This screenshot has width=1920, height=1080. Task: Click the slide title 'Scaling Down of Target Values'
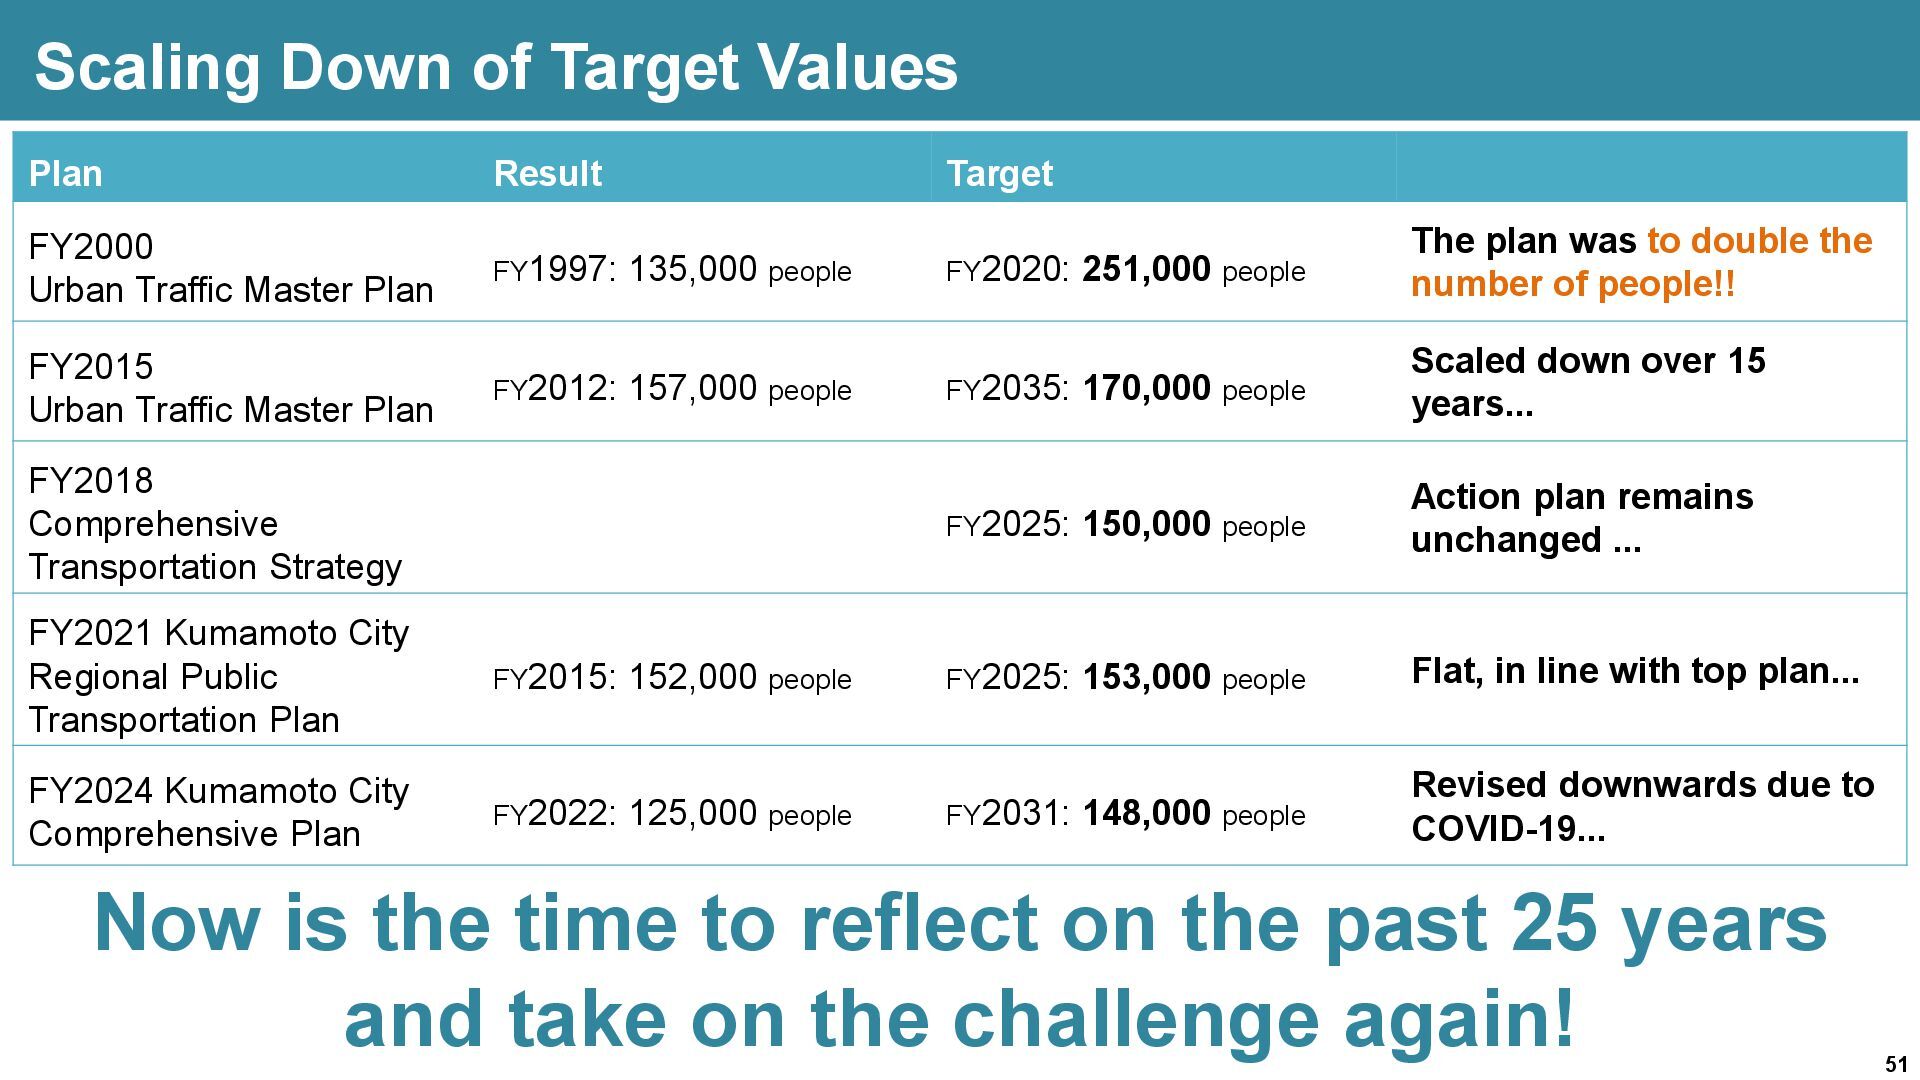click(496, 66)
